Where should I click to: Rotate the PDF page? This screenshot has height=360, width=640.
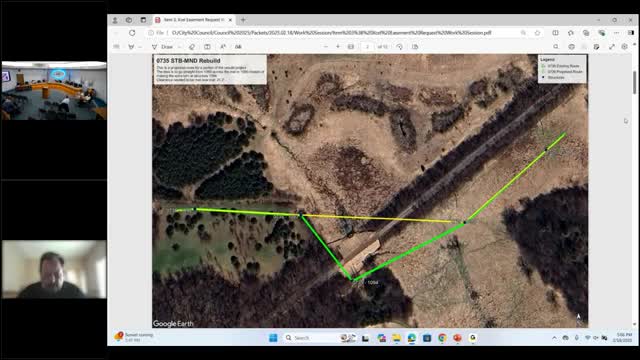400,47
